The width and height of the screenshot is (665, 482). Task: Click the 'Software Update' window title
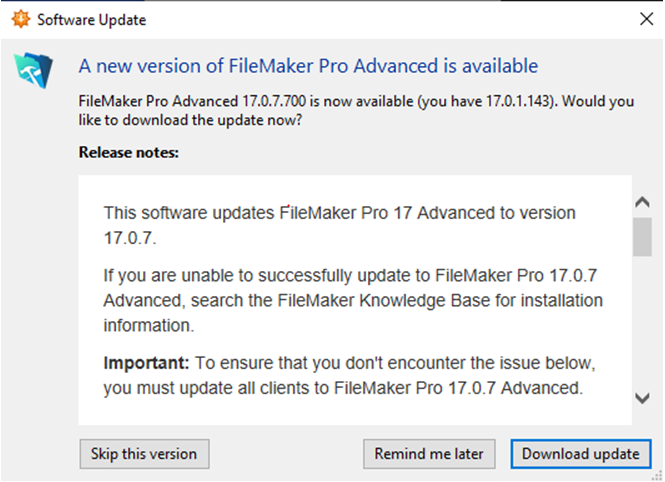pos(92,20)
